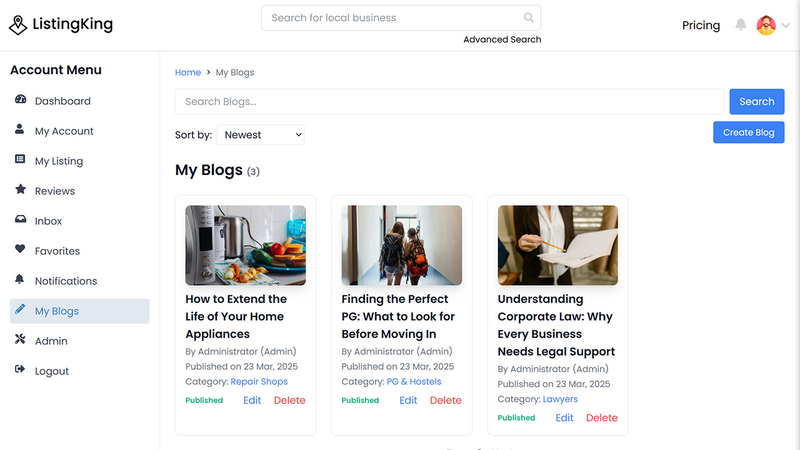The image size is (800, 450).
Task: Click the Inbox tray icon
Action: tap(20, 219)
